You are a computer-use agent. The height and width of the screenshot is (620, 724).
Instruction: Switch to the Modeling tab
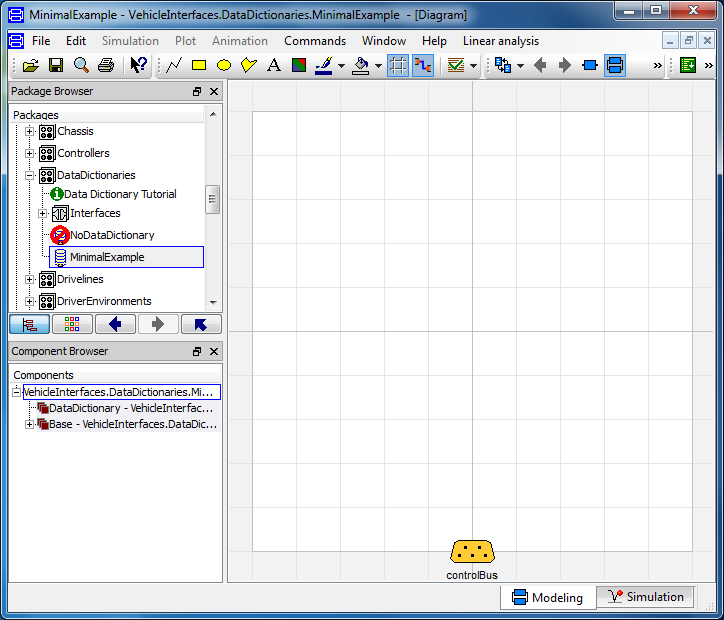547,597
